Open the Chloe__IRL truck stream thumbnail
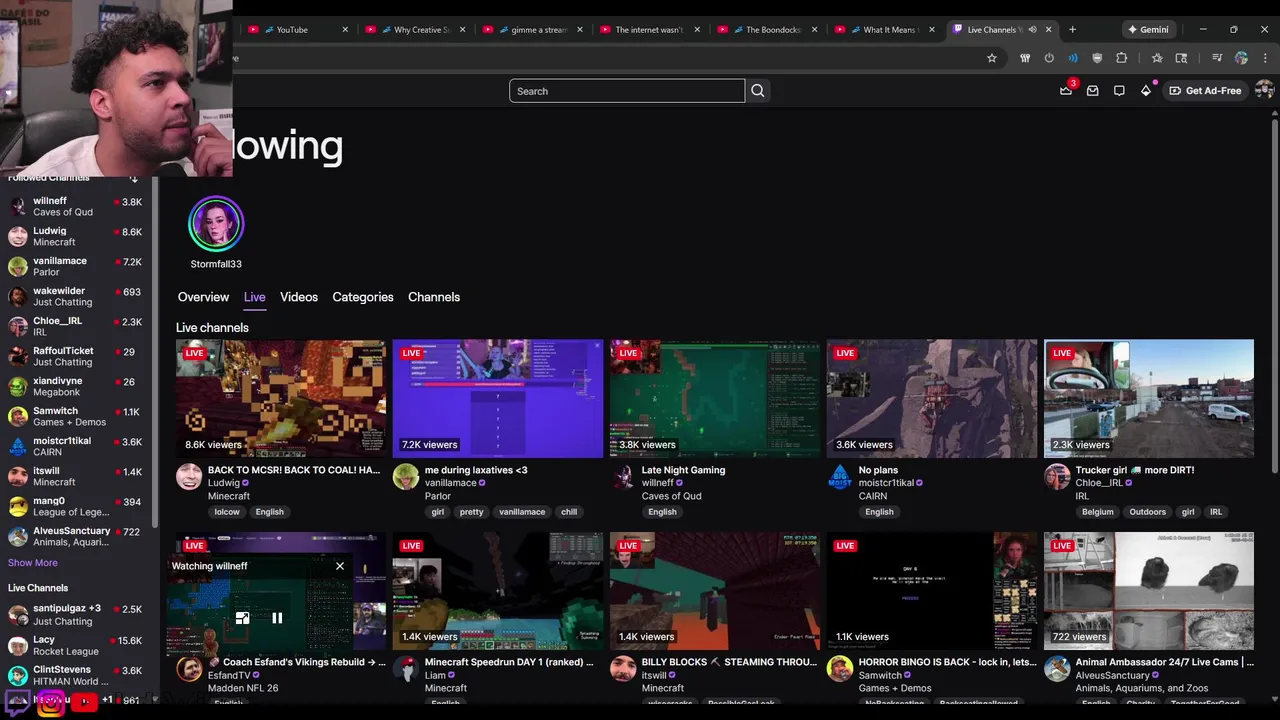 tap(1149, 398)
